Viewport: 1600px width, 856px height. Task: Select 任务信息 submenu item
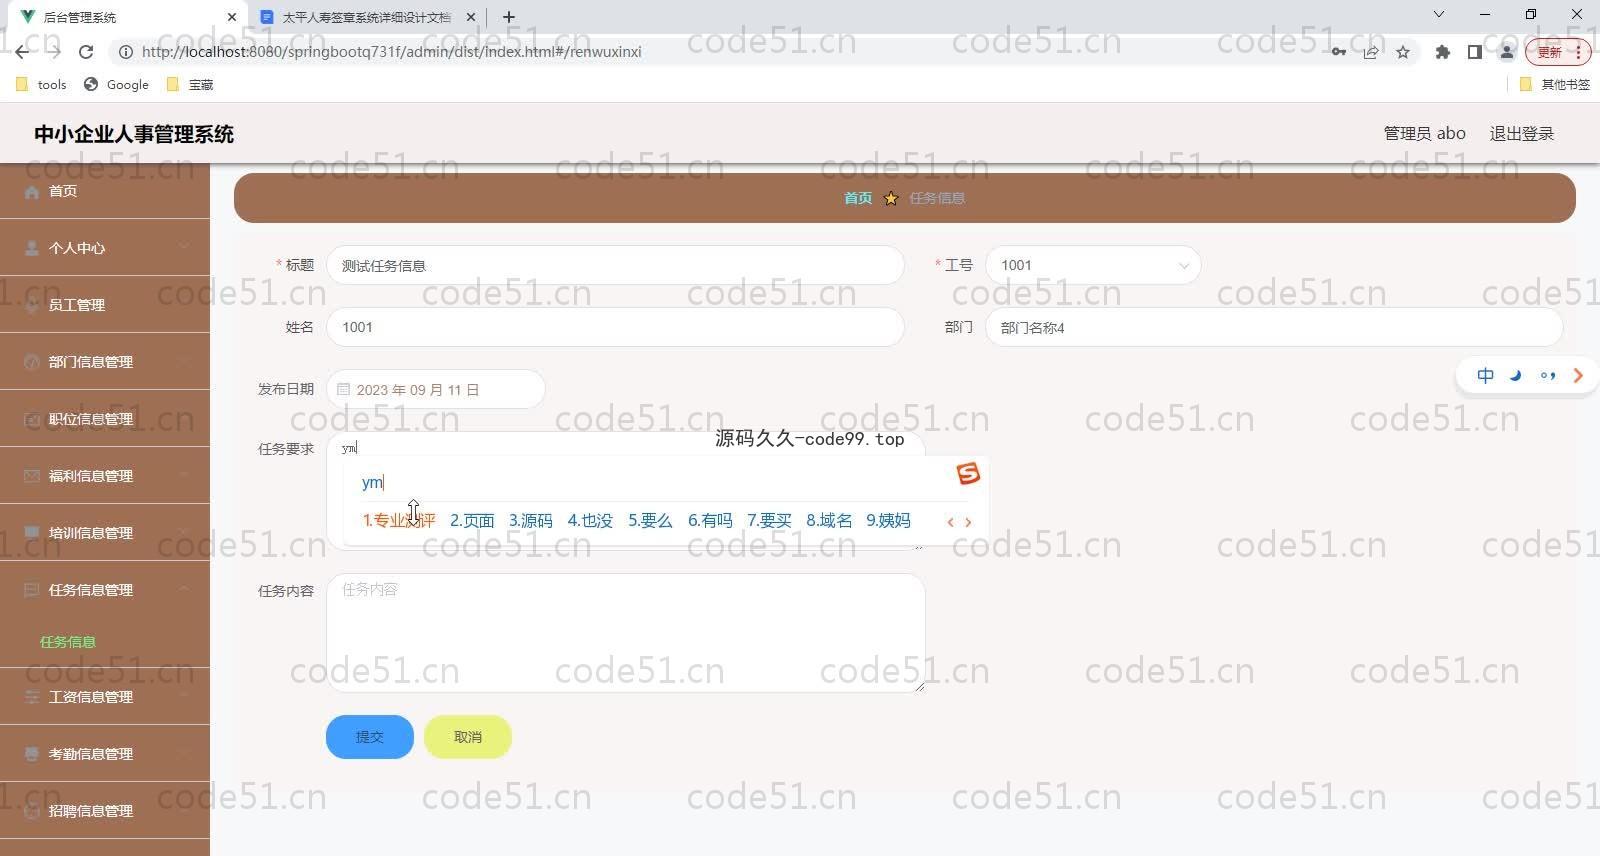point(68,642)
